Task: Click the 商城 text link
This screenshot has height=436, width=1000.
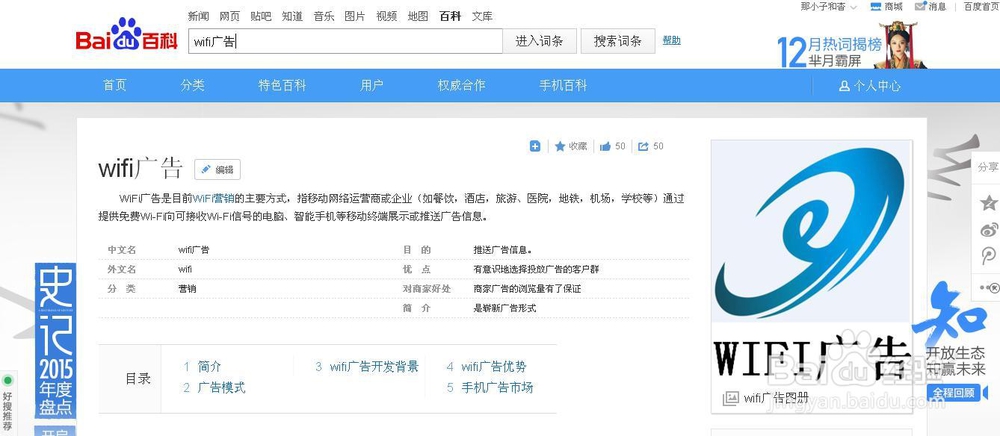Action: pos(893,6)
